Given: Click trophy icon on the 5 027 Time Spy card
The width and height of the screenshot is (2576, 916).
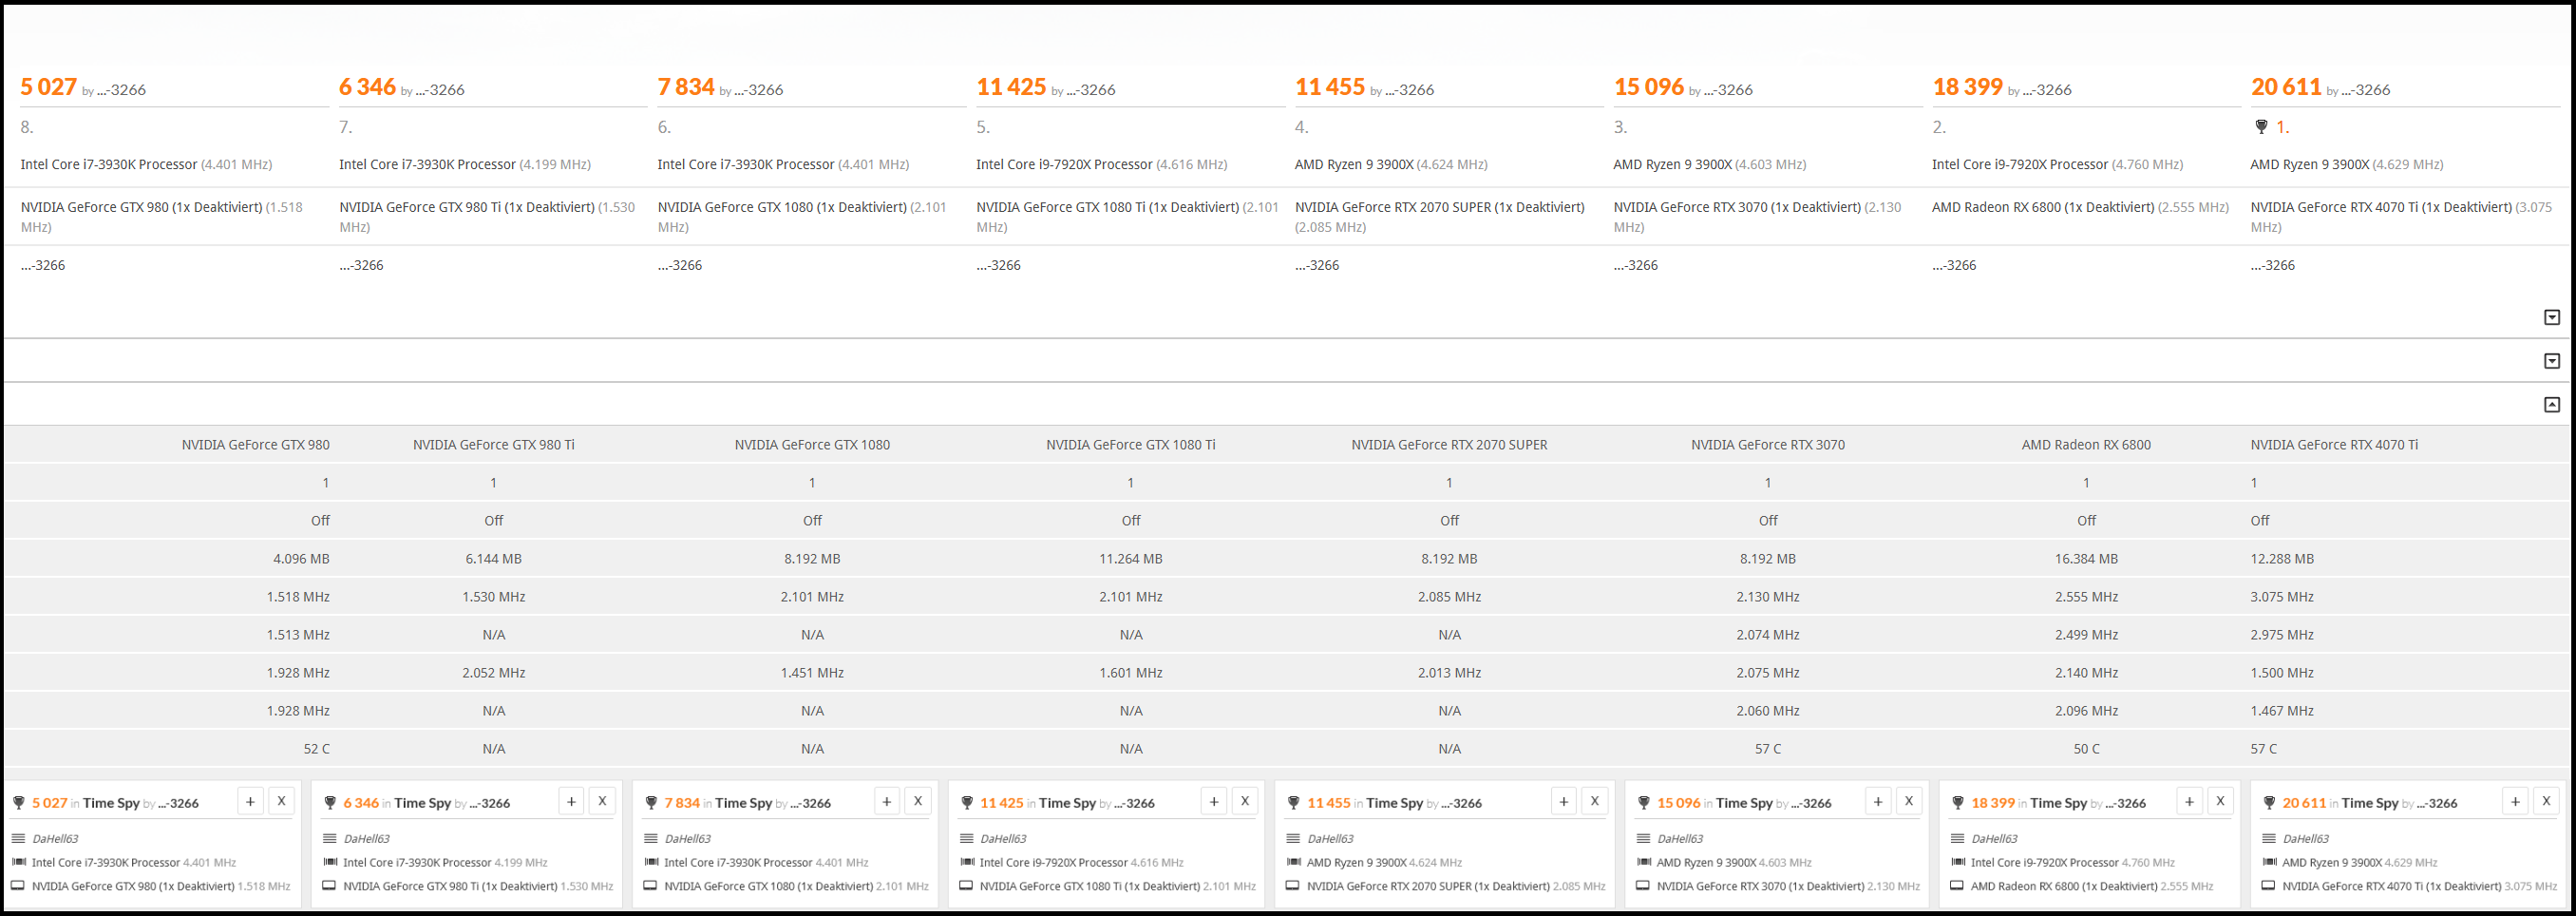Looking at the screenshot, I should point(18,803).
